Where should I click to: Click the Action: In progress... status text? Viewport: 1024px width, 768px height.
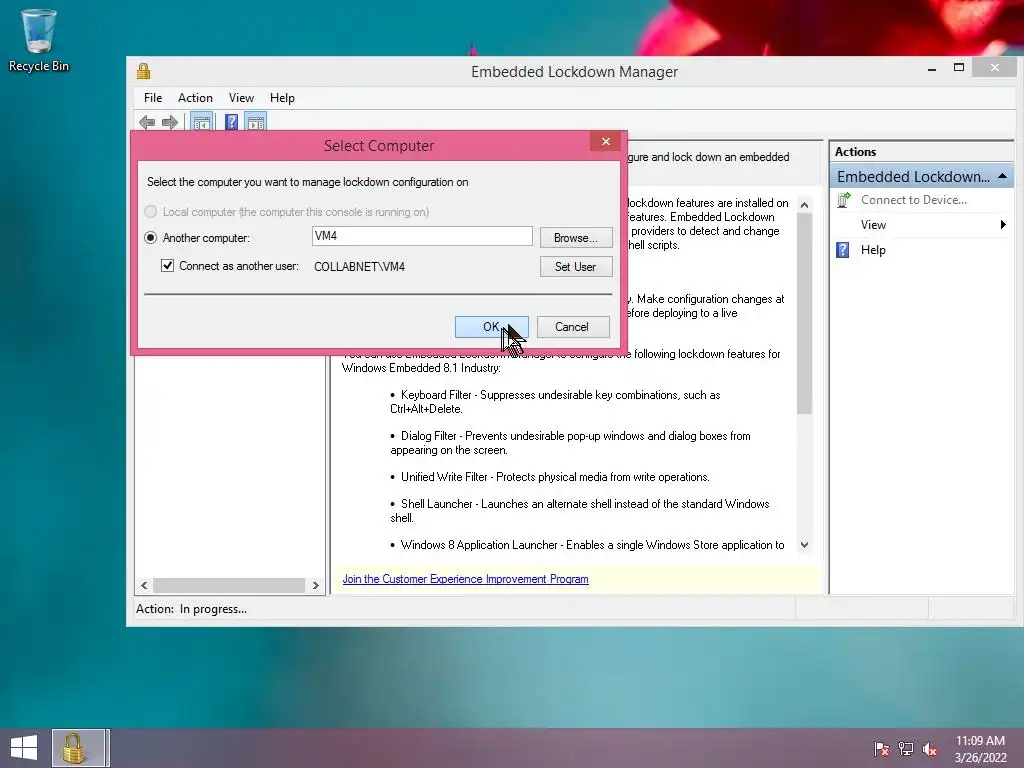pyautogui.click(x=191, y=609)
